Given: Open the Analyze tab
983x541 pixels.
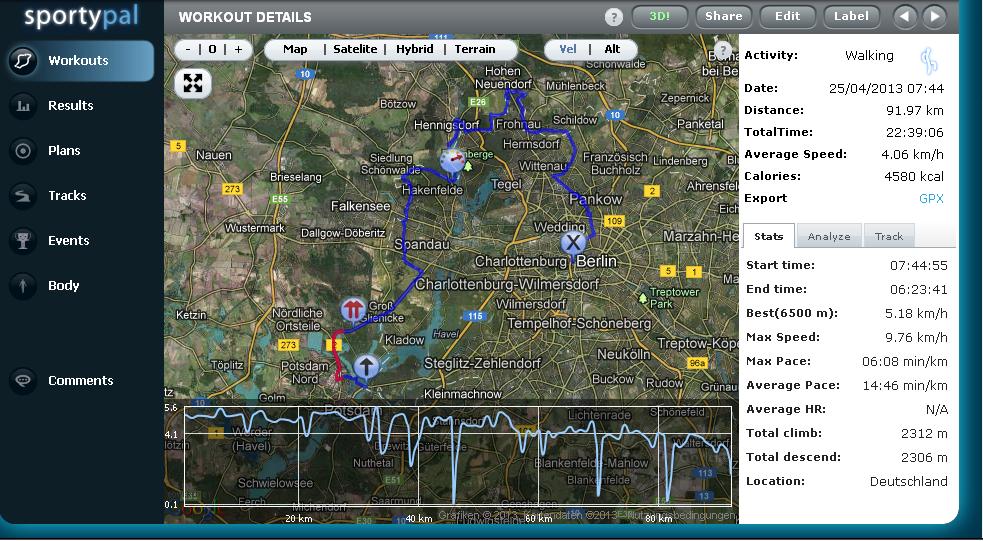Looking at the screenshot, I should [829, 236].
